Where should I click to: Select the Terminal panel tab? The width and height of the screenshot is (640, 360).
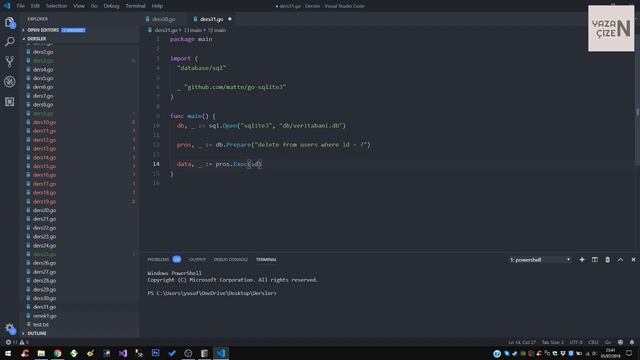(266, 260)
